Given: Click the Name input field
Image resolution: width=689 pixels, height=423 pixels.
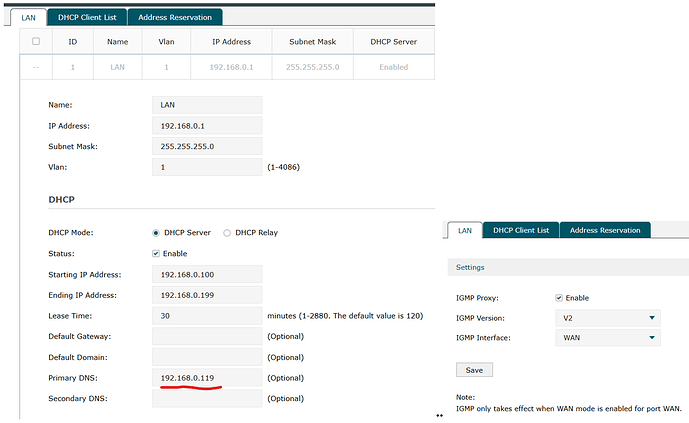Looking at the screenshot, I should pos(207,105).
